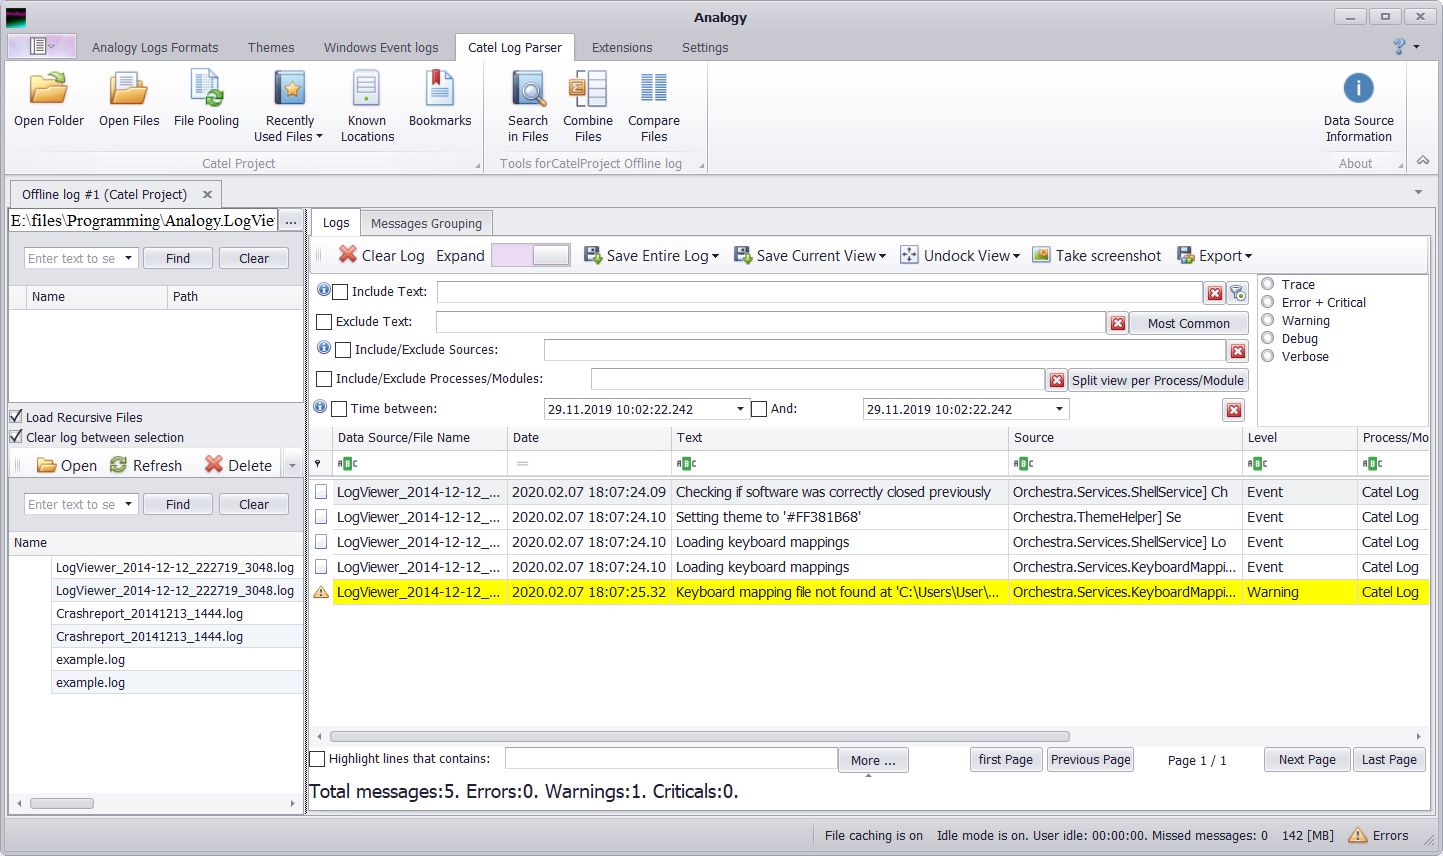Click the help question mark icon

[x=1399, y=47]
